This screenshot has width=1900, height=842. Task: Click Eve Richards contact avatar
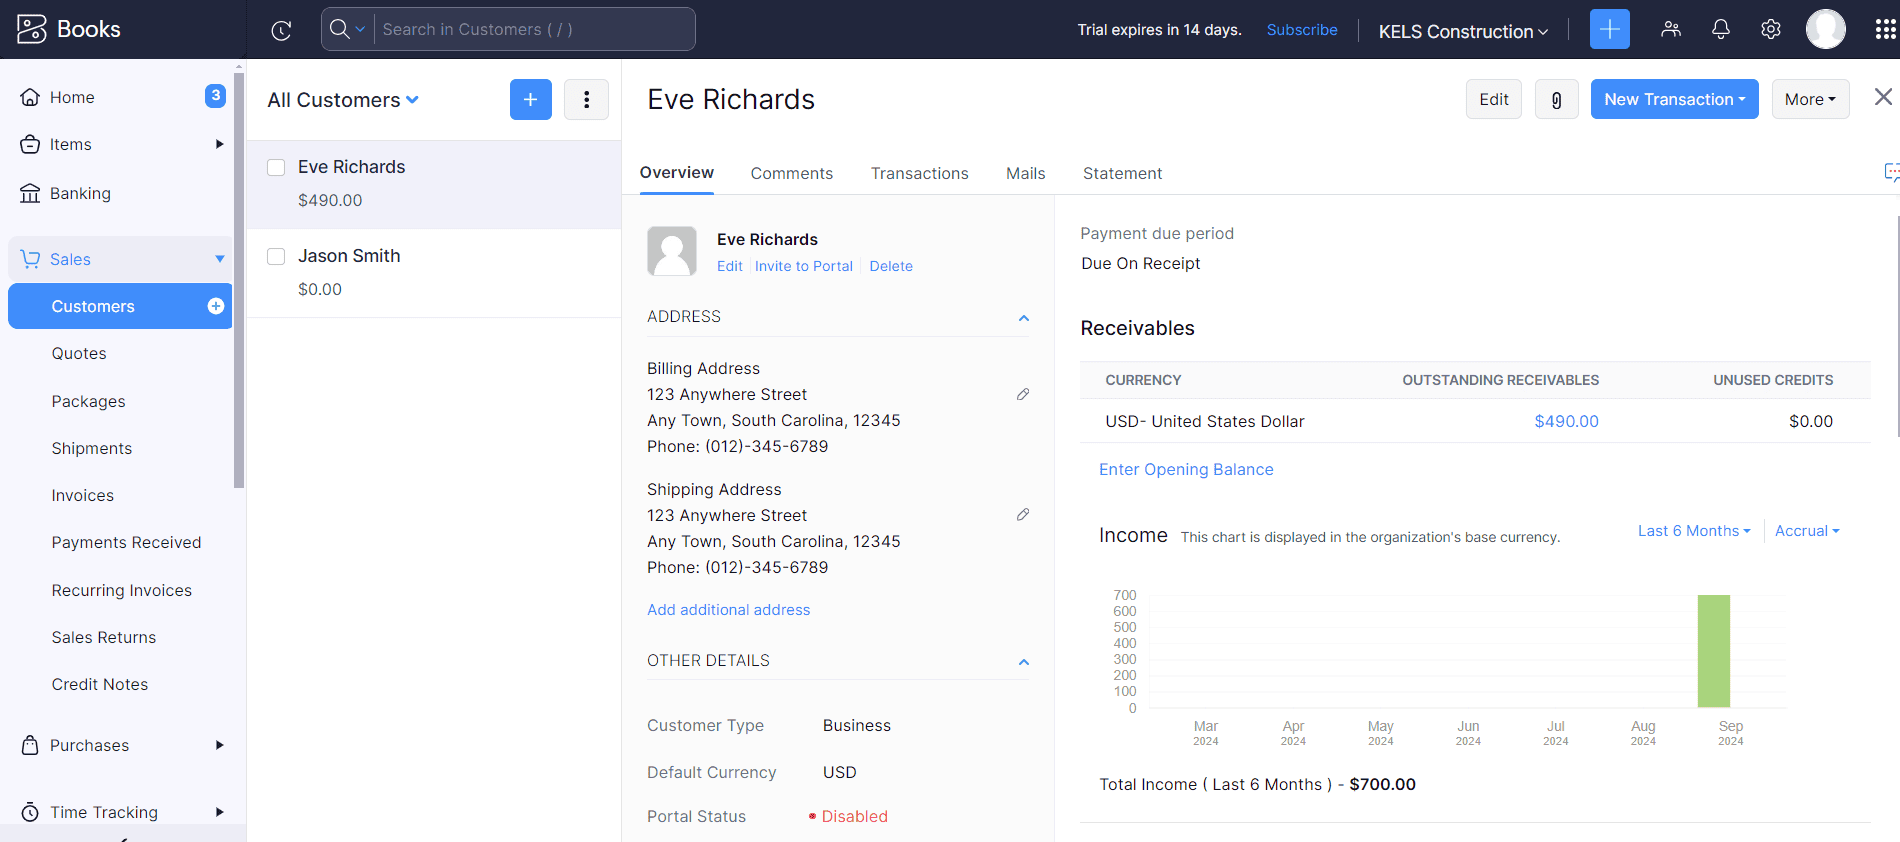point(672,250)
